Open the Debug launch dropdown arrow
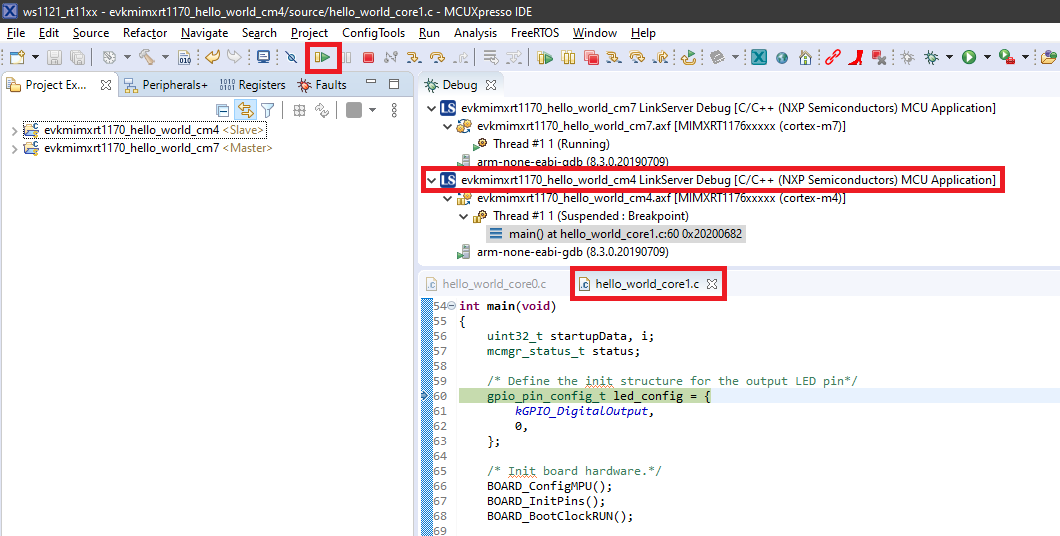 coord(950,58)
